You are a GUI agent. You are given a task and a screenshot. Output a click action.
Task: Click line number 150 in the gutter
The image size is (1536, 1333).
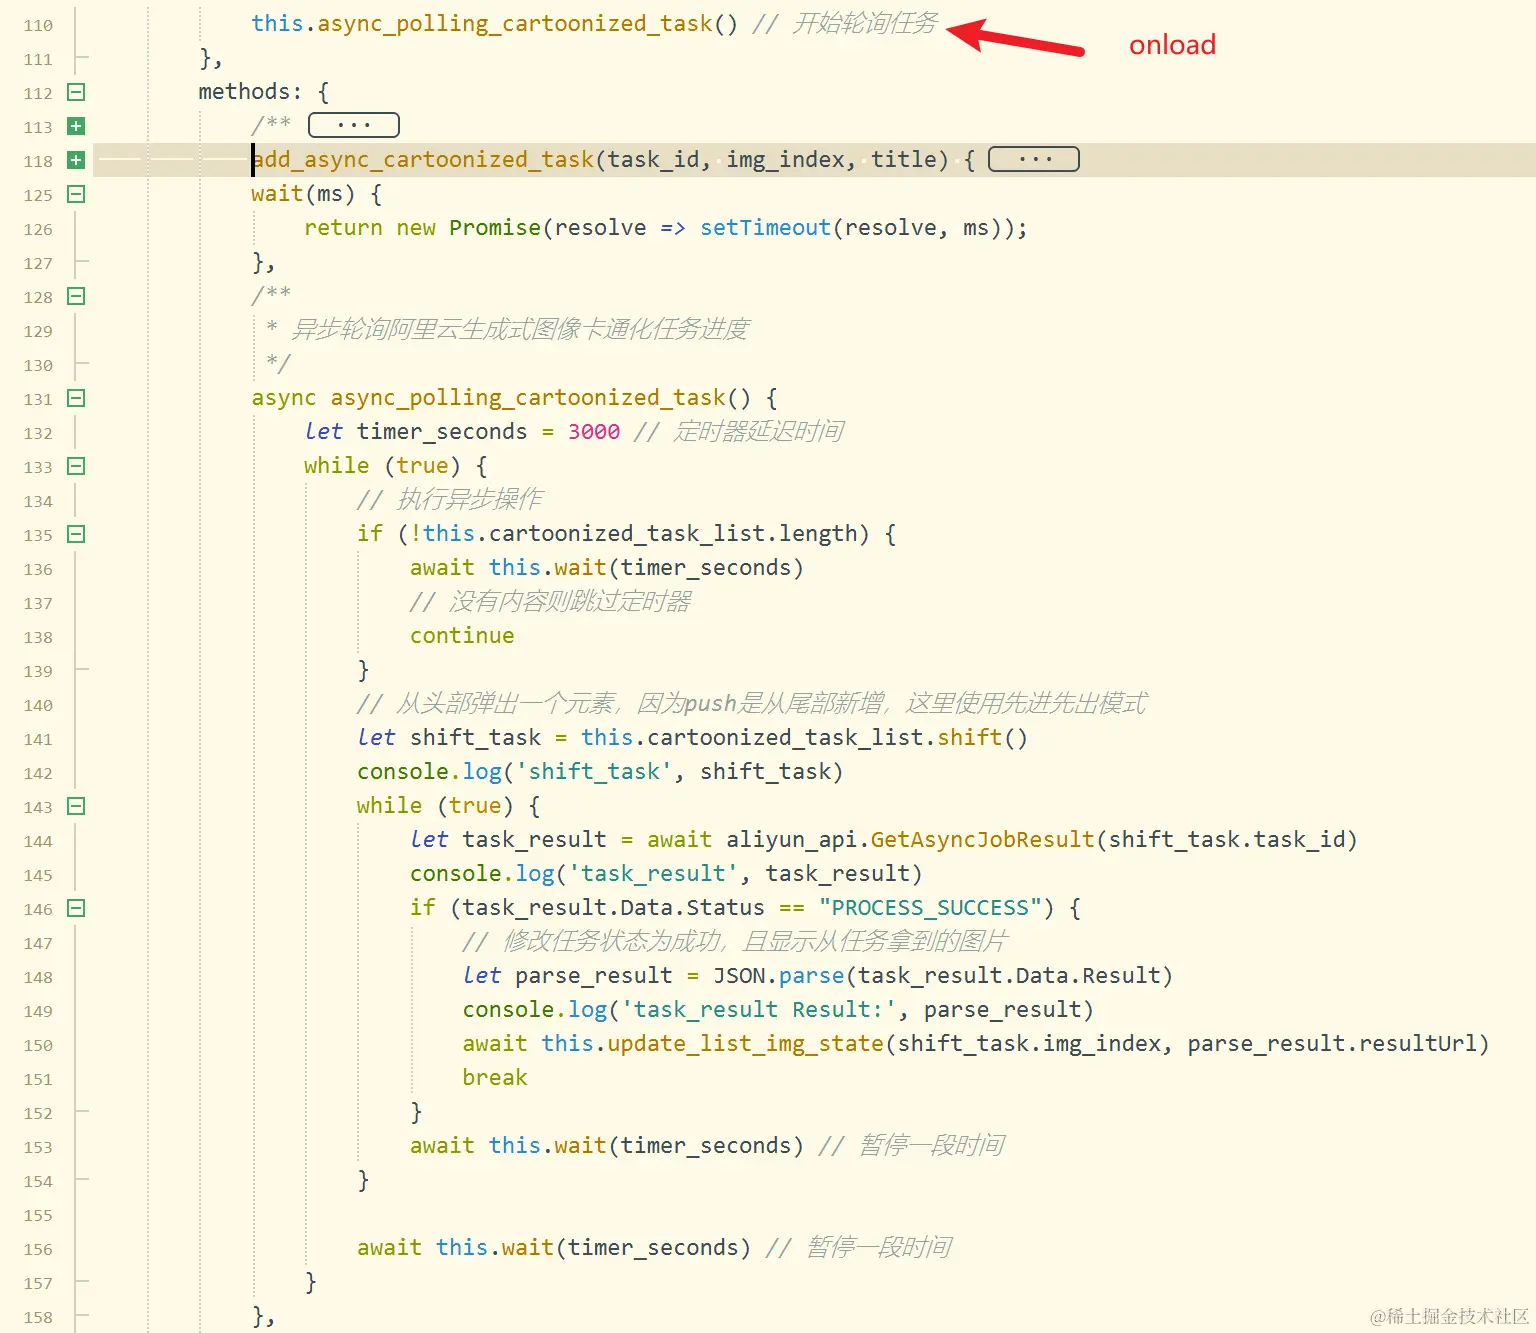pyautogui.click(x=38, y=1045)
